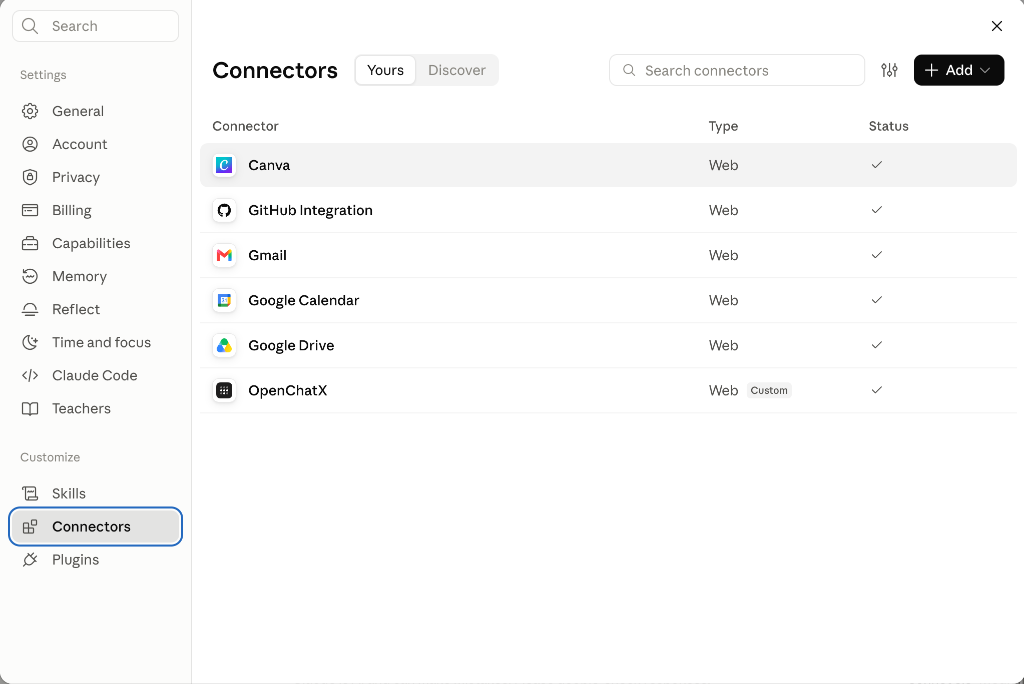This screenshot has width=1024, height=684.
Task: Open Account settings
Action: [x=95, y=144]
